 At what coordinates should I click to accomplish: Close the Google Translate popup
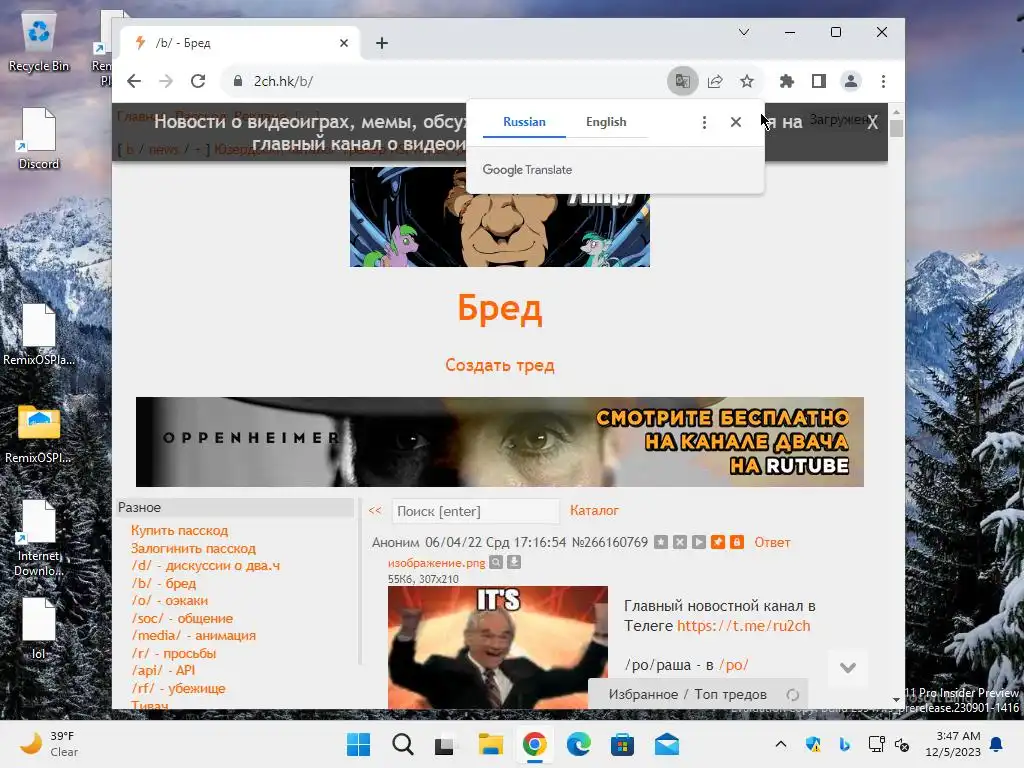click(736, 122)
